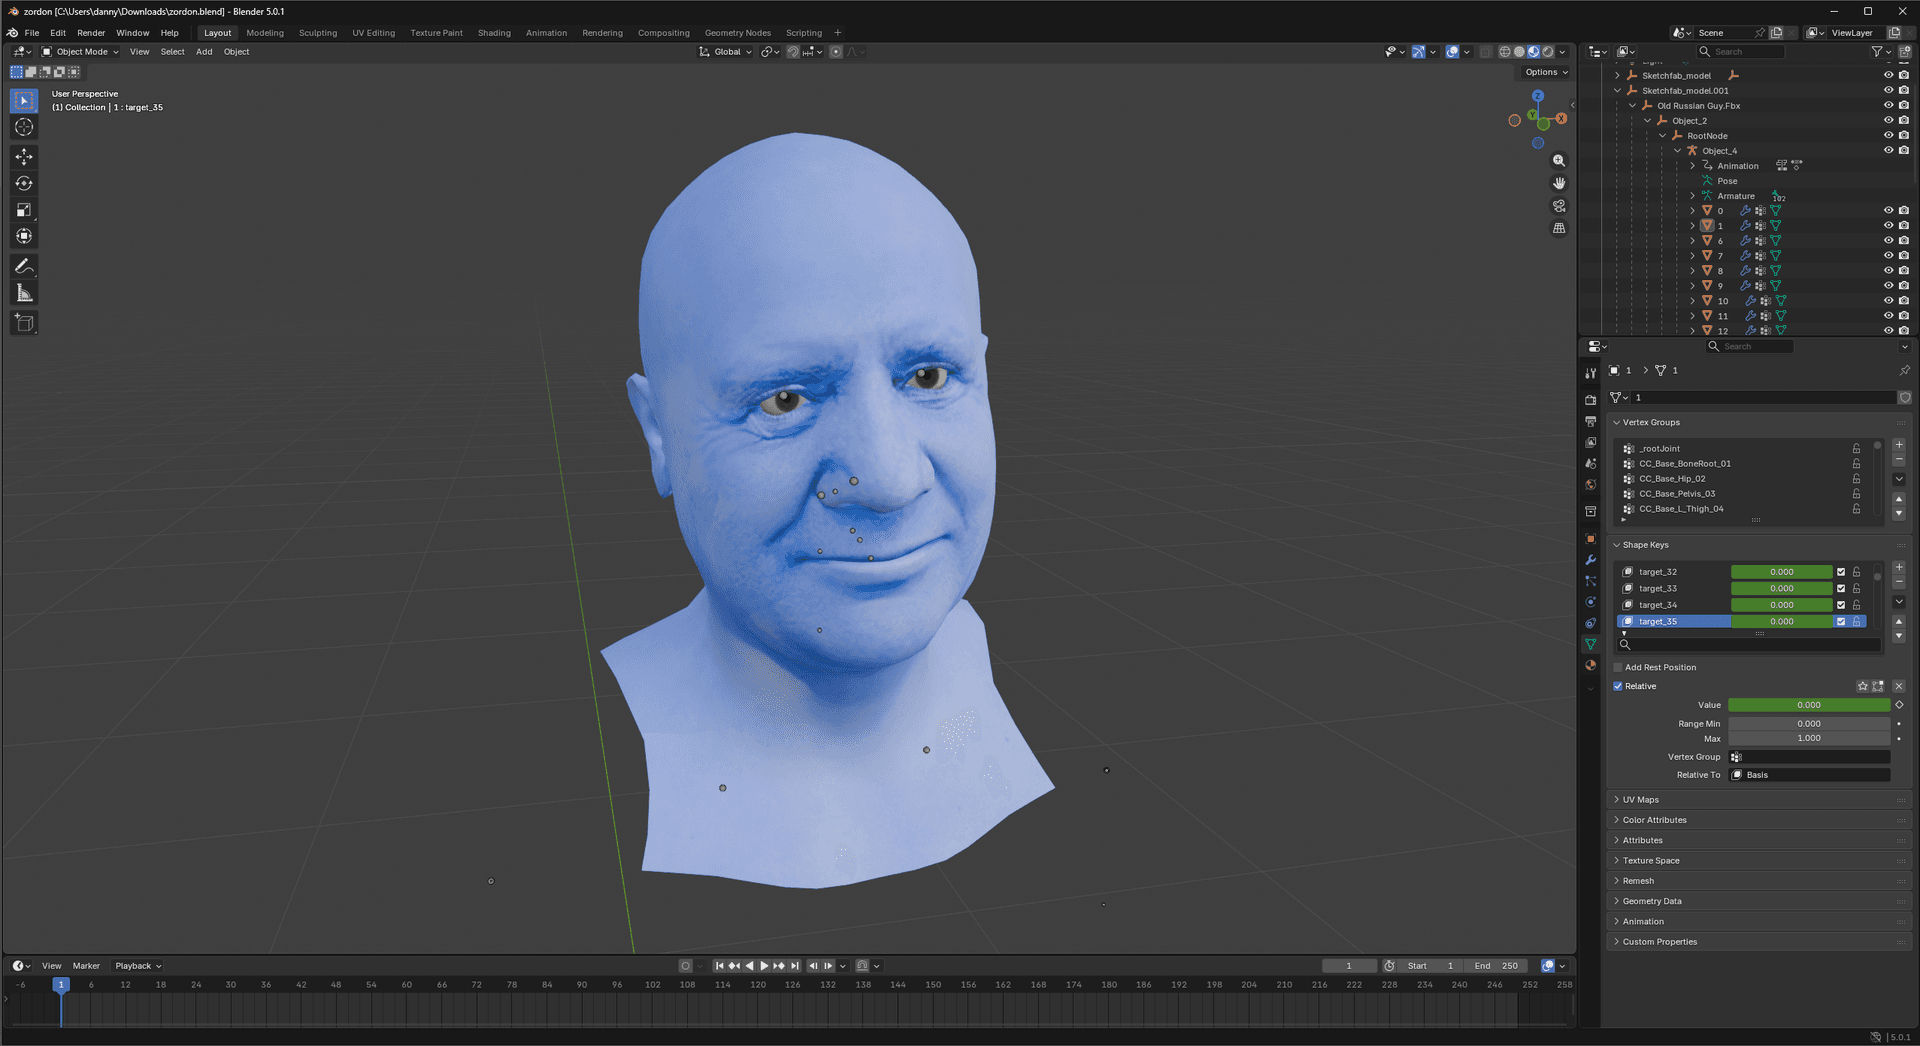Expand the UV Maps panel
The image size is (1920, 1046).
coord(1640,800)
